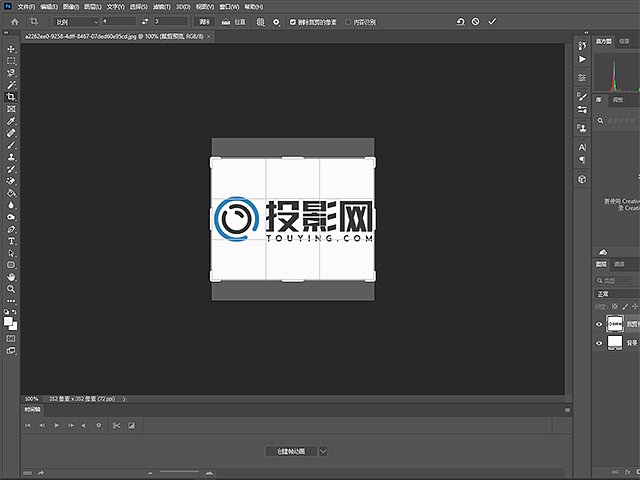The height and width of the screenshot is (480, 640).
Task: Open the timeline panel menu
Action: point(567,410)
